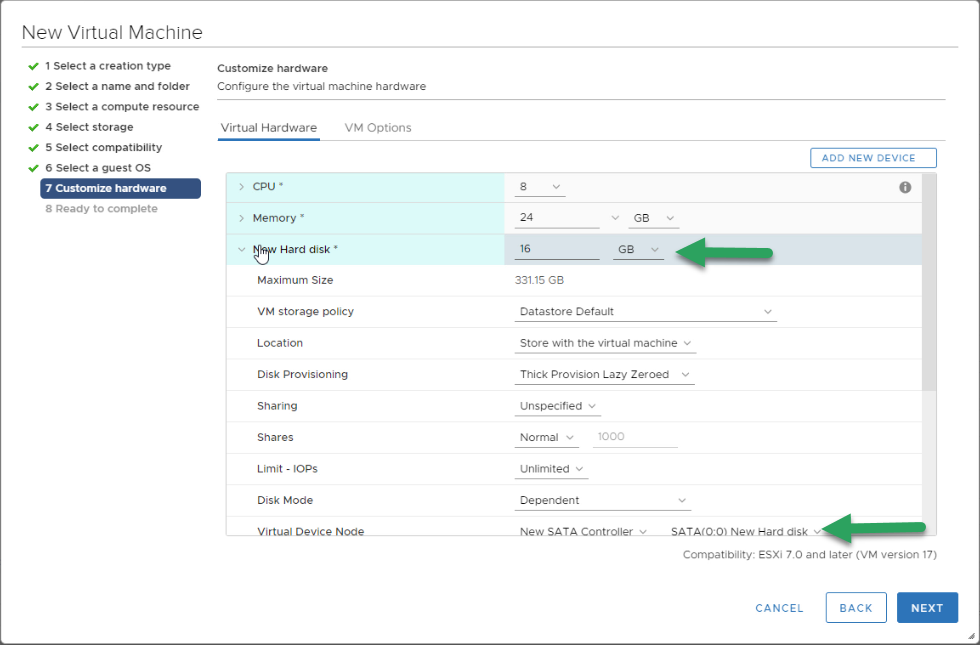The width and height of the screenshot is (980, 645).
Task: Open the Disk Mode Dependent dropdown
Action: [x=602, y=501]
